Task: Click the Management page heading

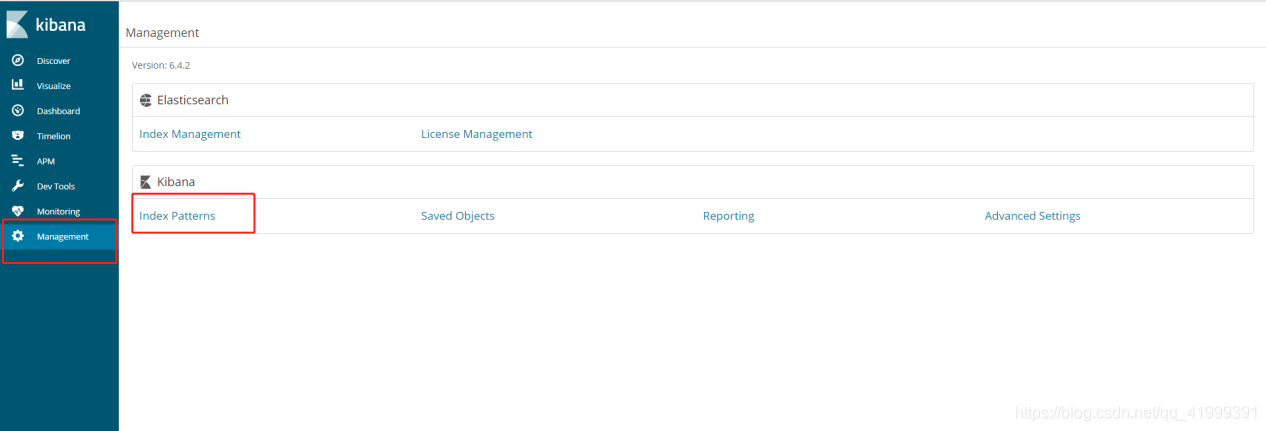Action: [x=162, y=33]
